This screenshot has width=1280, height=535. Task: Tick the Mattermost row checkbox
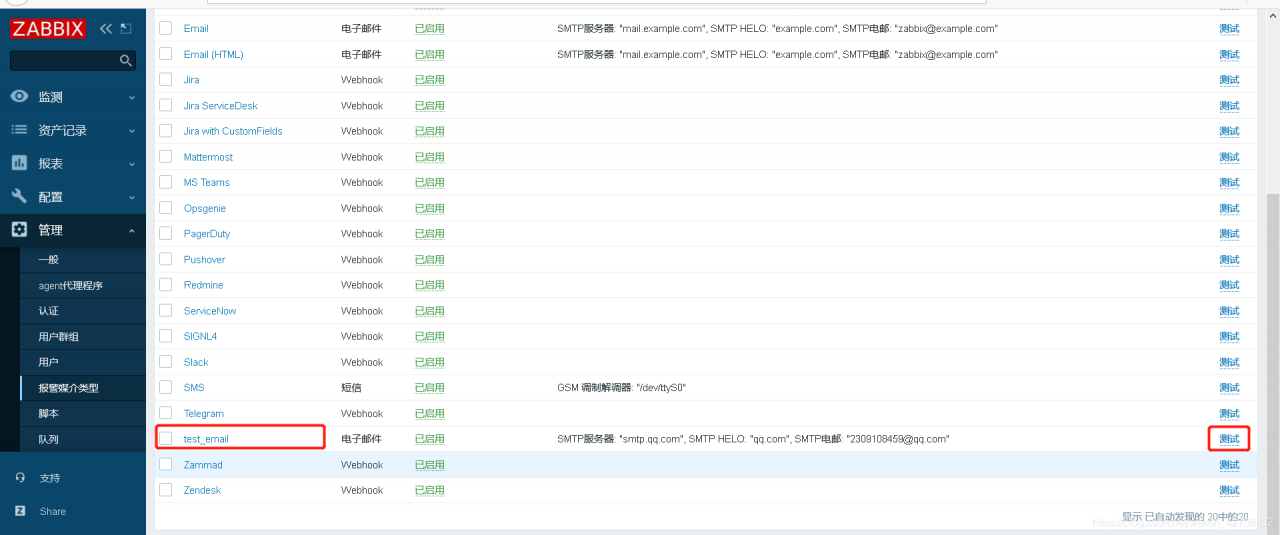point(166,157)
